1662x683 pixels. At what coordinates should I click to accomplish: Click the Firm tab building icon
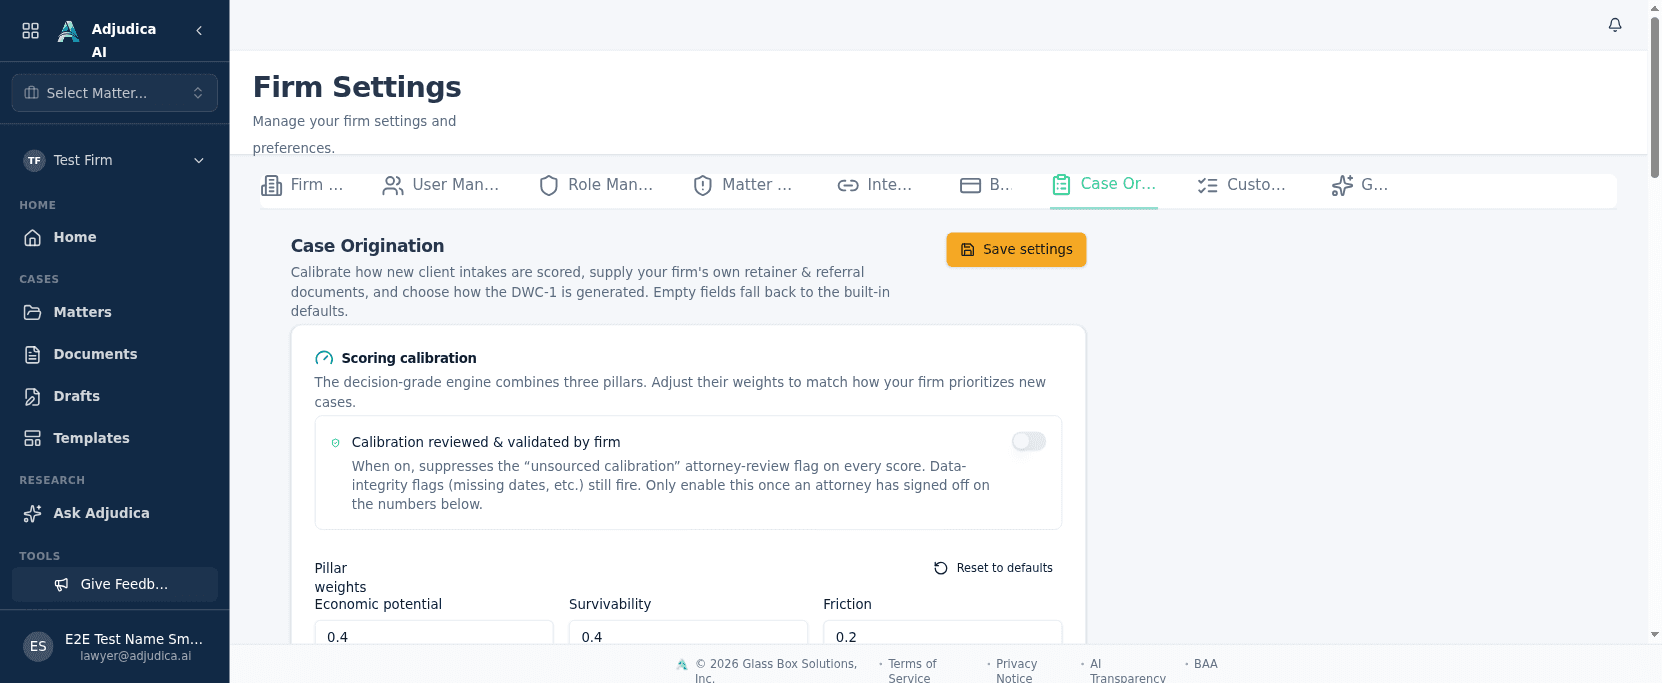click(271, 185)
